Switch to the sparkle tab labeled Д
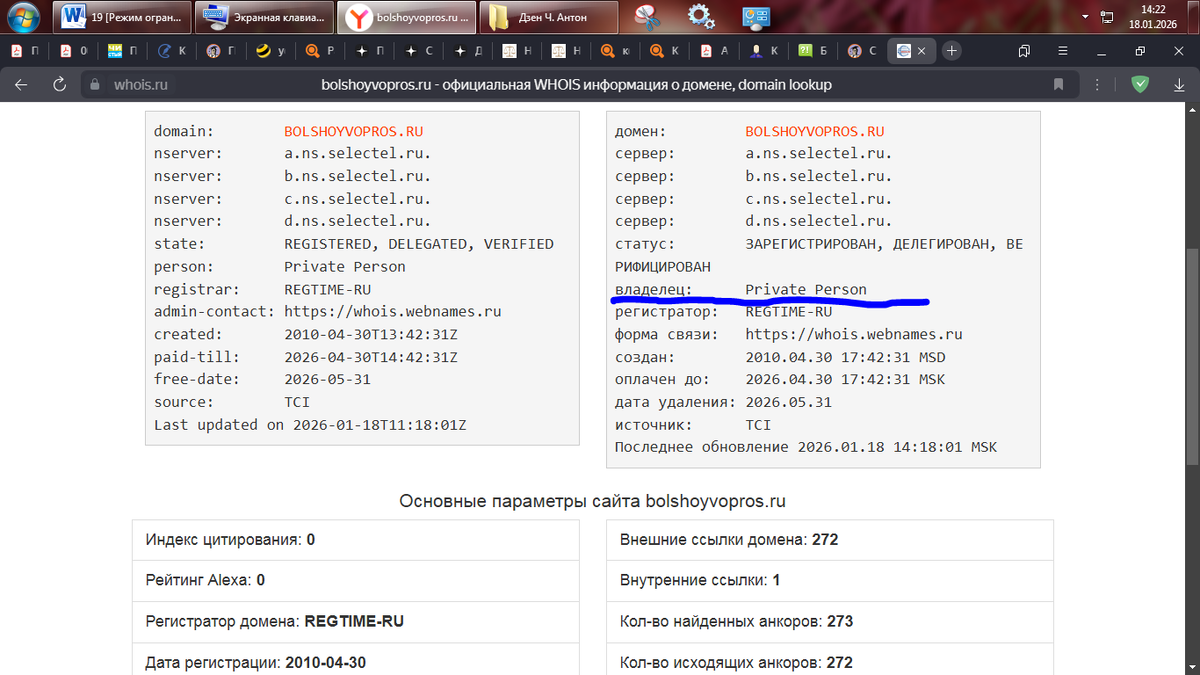1200x675 pixels. point(467,50)
